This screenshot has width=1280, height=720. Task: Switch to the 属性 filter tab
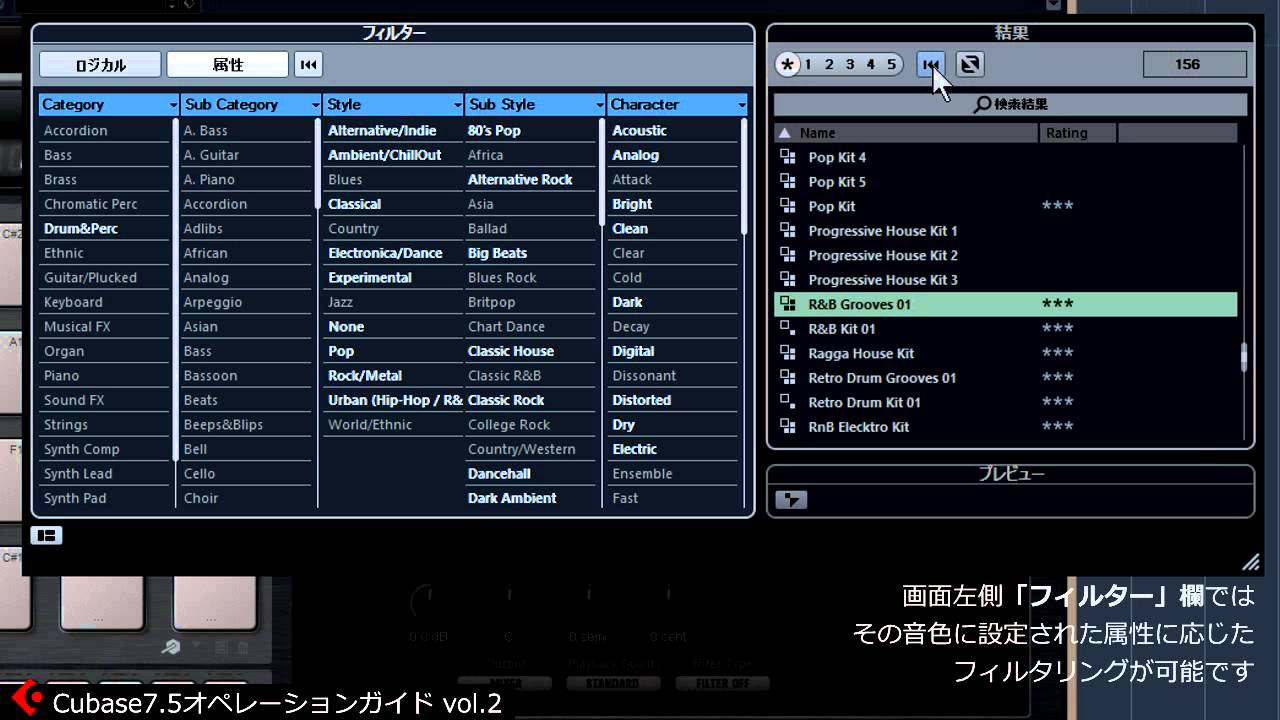coord(228,65)
